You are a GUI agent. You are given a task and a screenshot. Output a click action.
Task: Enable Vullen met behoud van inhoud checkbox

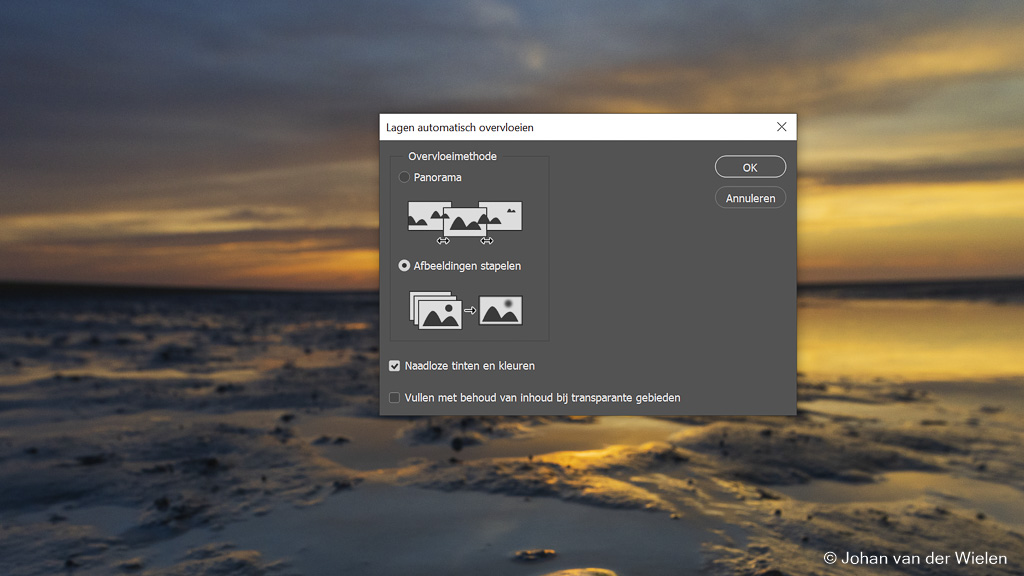point(394,398)
